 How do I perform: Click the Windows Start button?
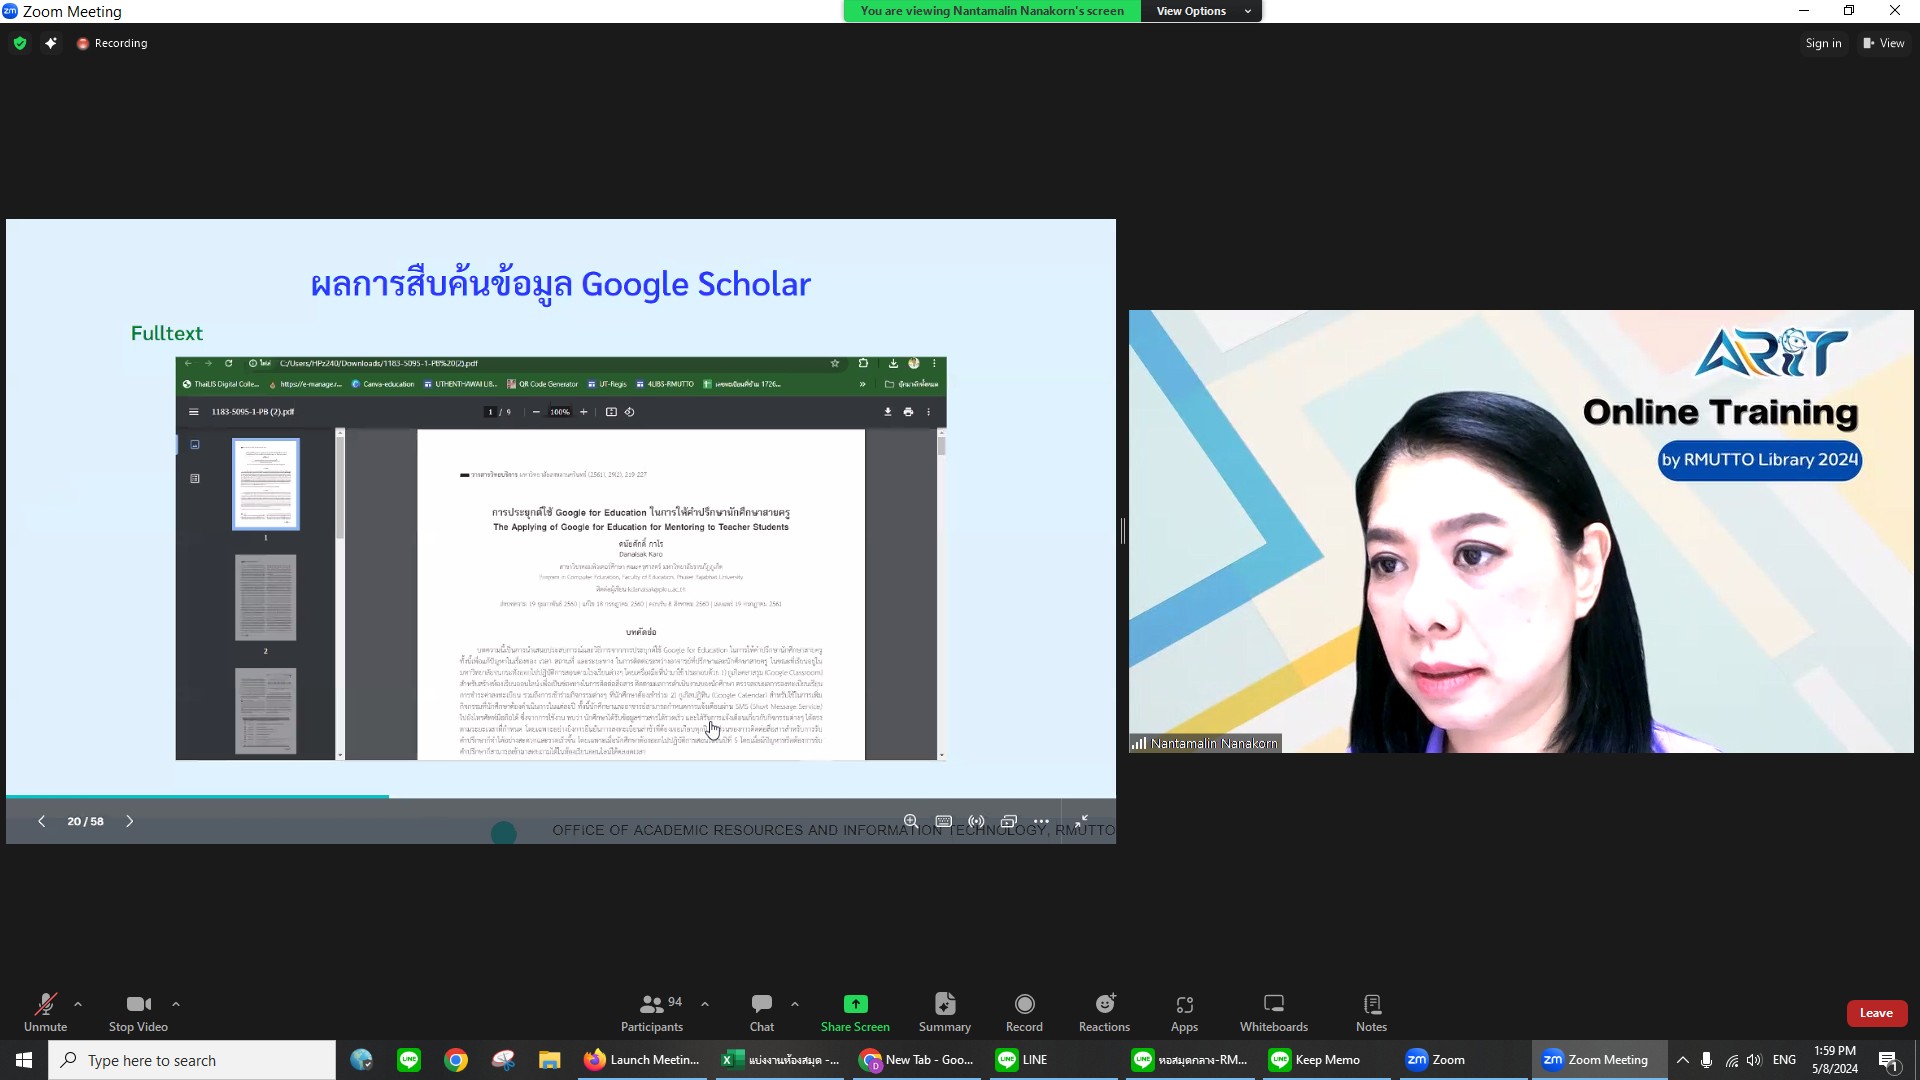click(x=24, y=1060)
